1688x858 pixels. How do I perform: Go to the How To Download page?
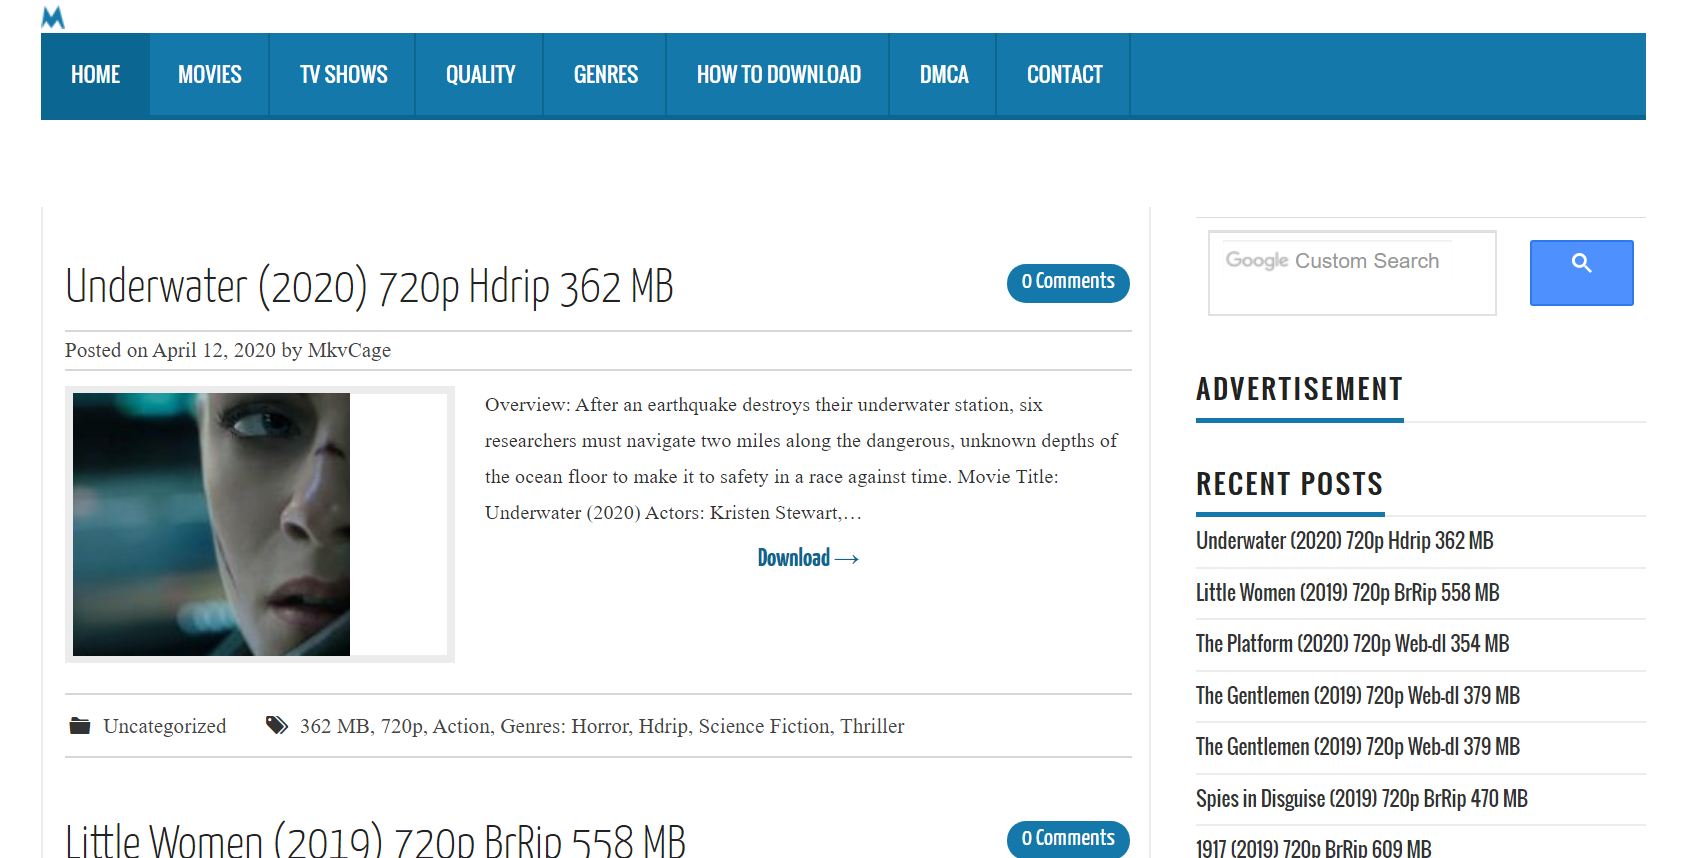click(x=778, y=75)
